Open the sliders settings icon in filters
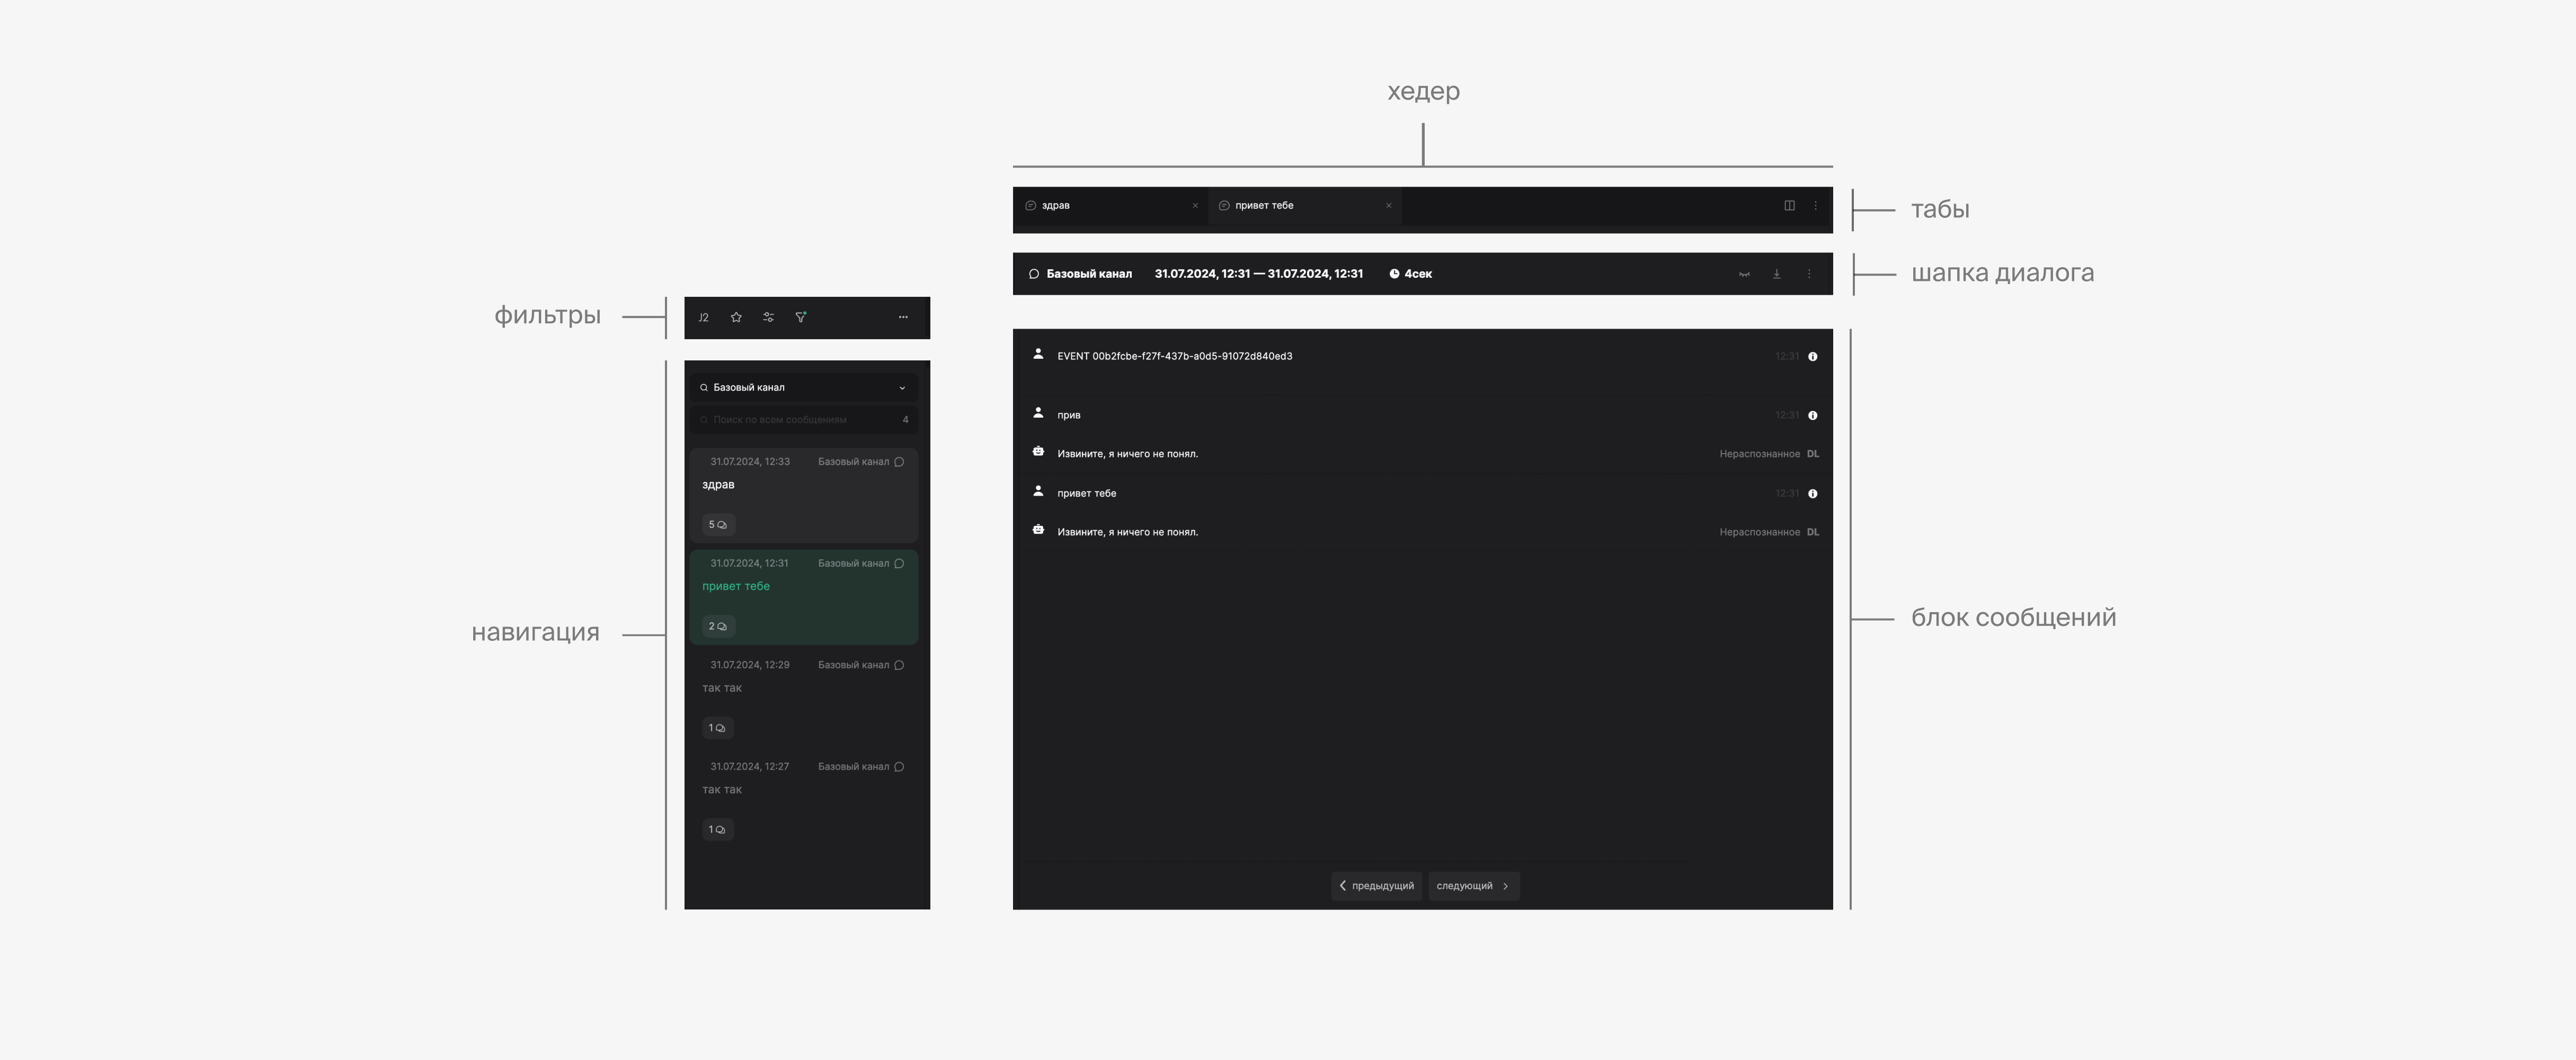The image size is (2576, 1060). [768, 318]
